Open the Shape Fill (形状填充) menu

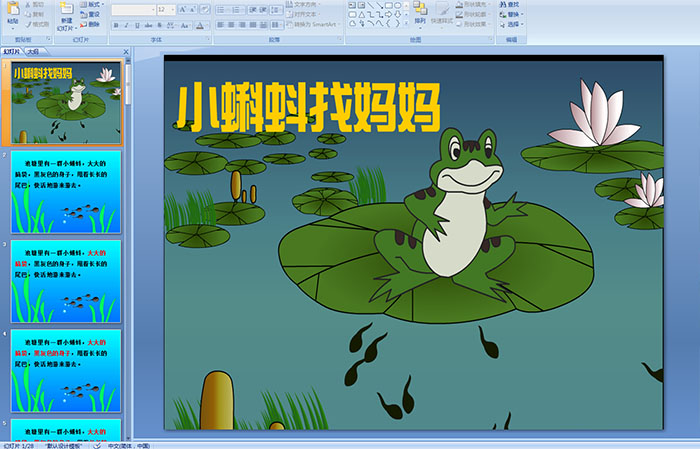pos(473,4)
